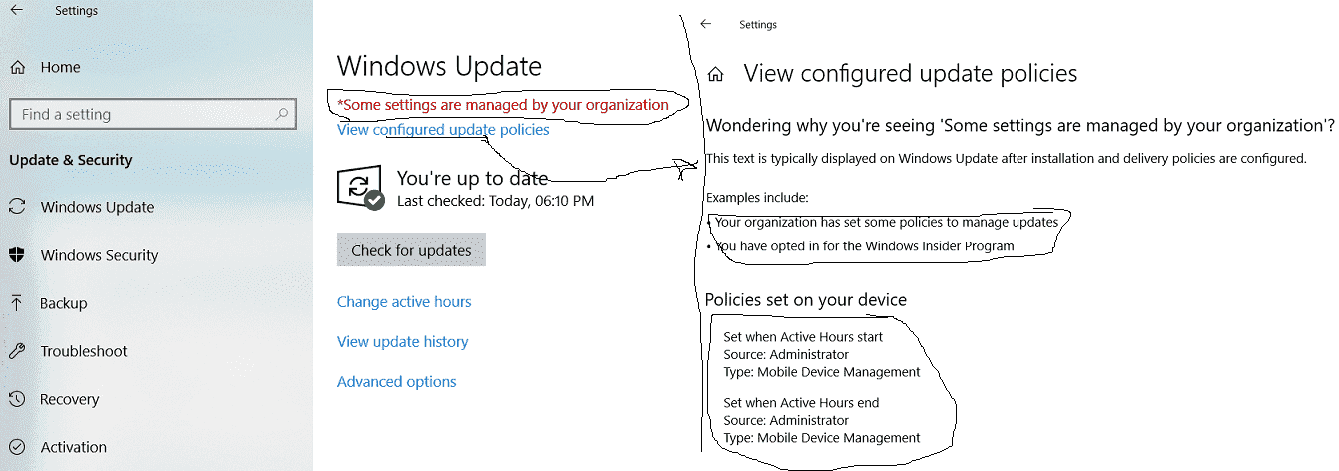Open Troubleshoot in the sidebar
Viewport: 1339px width, 471px height.
[84, 351]
